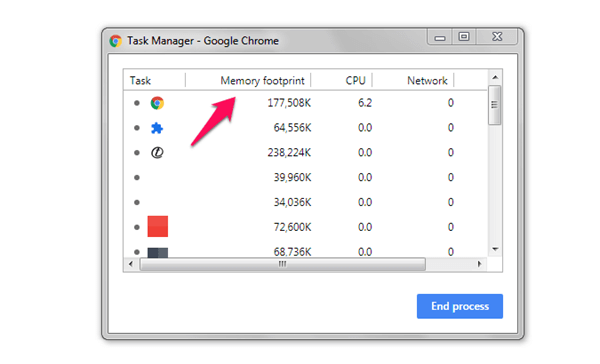This screenshot has width=600, height=364.
Task: Click the horizontal scrollbar thumb
Action: (x=283, y=264)
